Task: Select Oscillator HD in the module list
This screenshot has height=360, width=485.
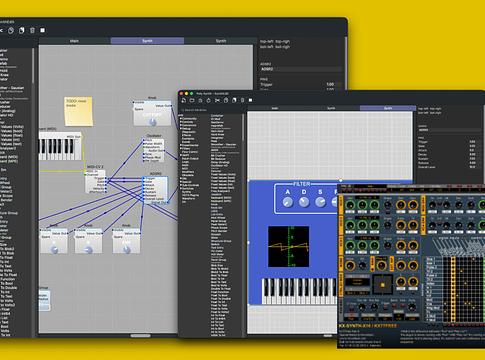Action: 220,165
